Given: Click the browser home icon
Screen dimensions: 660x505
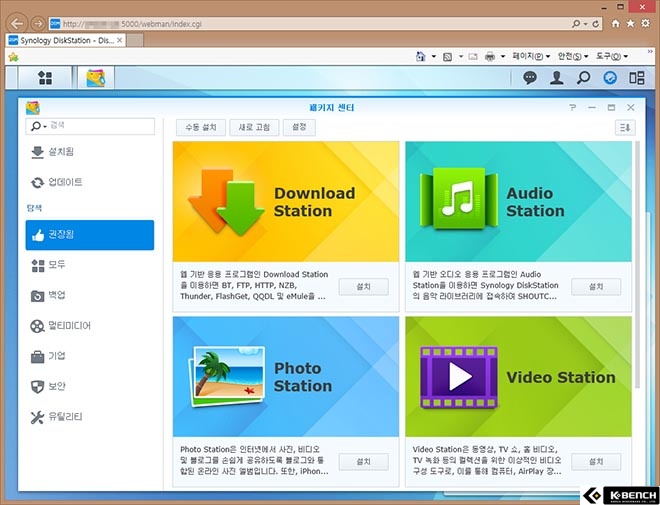Looking at the screenshot, I should pyautogui.click(x=615, y=23).
